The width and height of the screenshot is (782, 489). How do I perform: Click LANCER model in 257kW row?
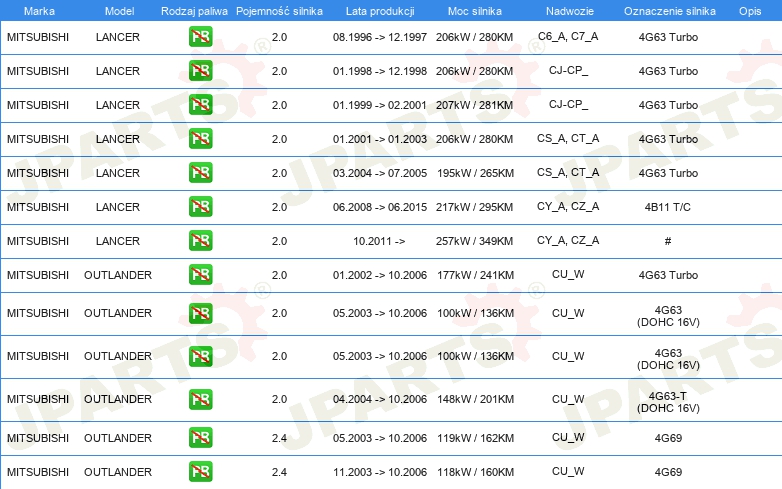tap(118, 241)
